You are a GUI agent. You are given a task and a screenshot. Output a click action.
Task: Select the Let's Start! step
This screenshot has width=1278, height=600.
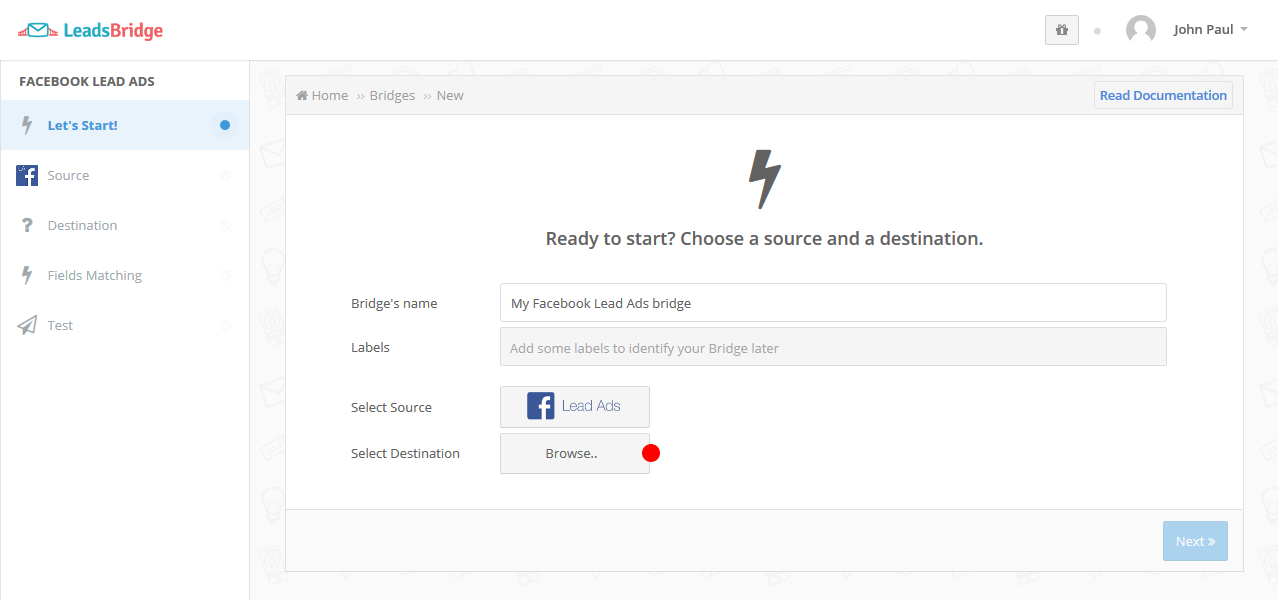tap(124, 125)
